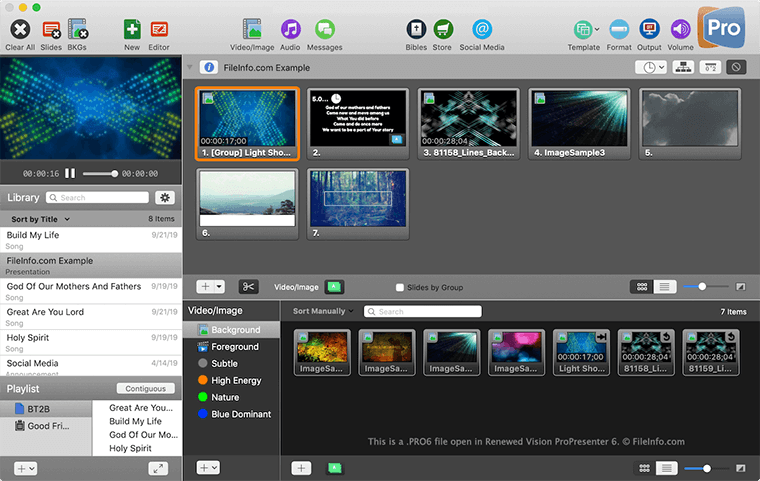Open the Audio bin
Viewport: 760px width, 481px height.
(x=290, y=30)
